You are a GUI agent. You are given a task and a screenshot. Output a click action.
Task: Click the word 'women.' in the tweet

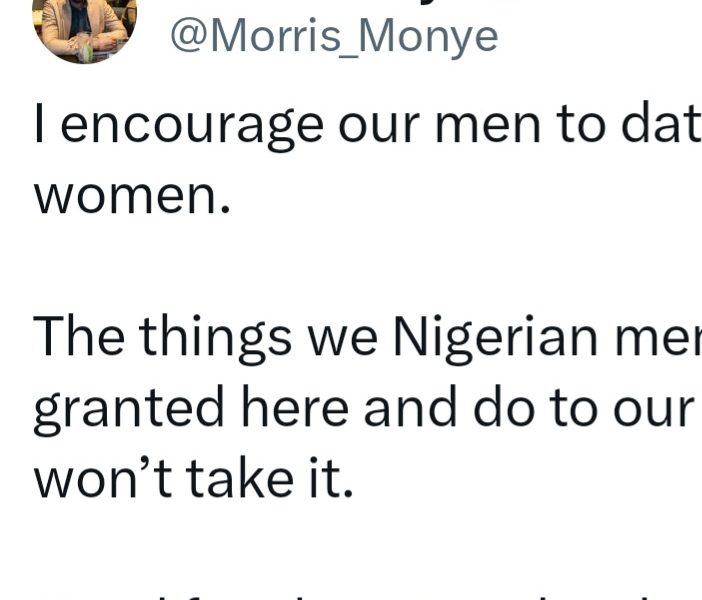[x=132, y=197]
